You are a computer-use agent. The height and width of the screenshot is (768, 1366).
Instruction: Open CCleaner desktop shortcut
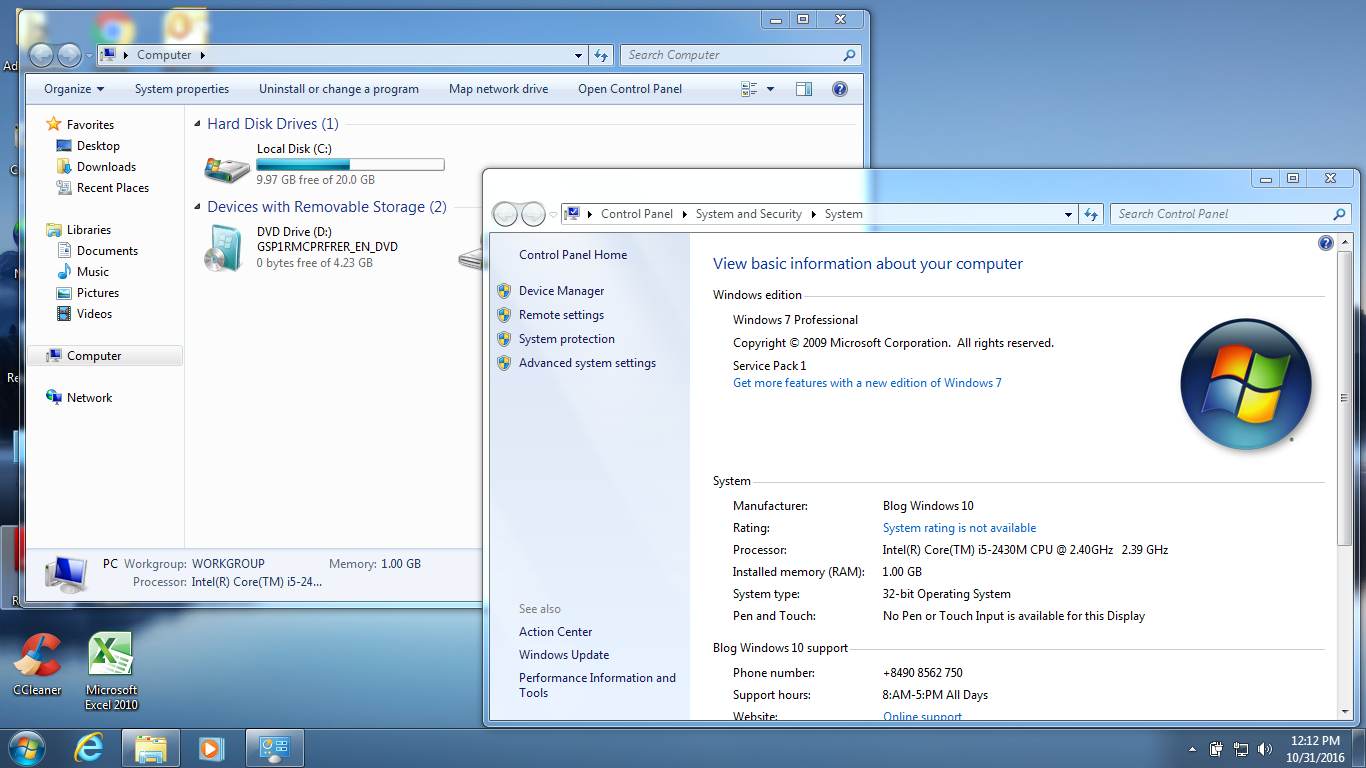coord(37,664)
